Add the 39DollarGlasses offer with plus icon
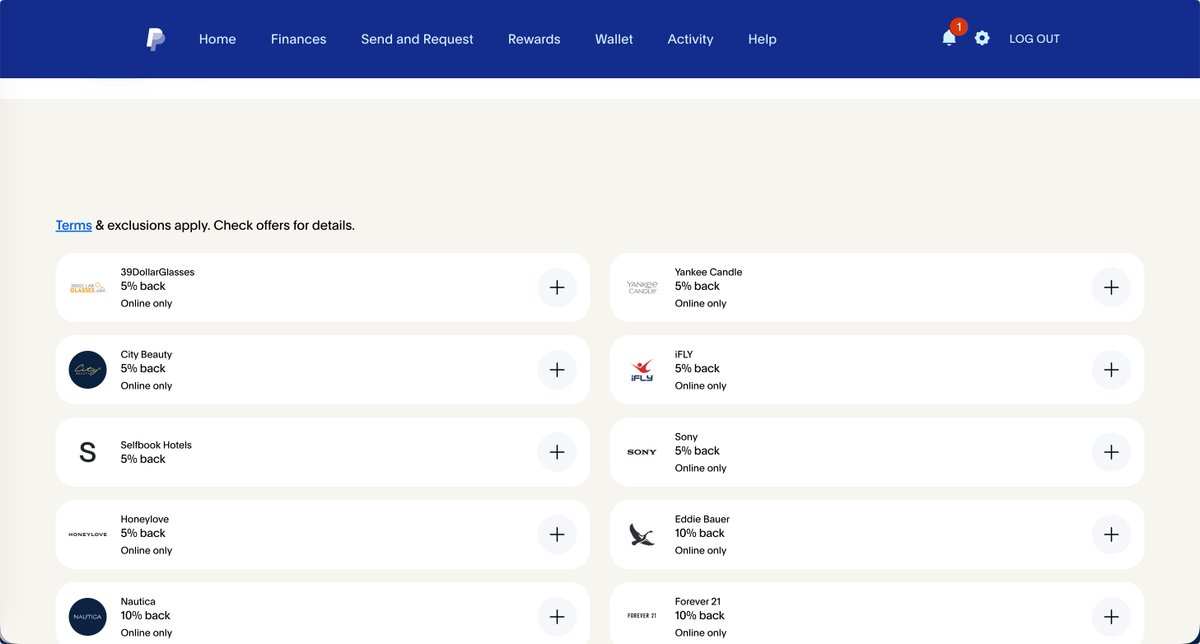 (557, 287)
